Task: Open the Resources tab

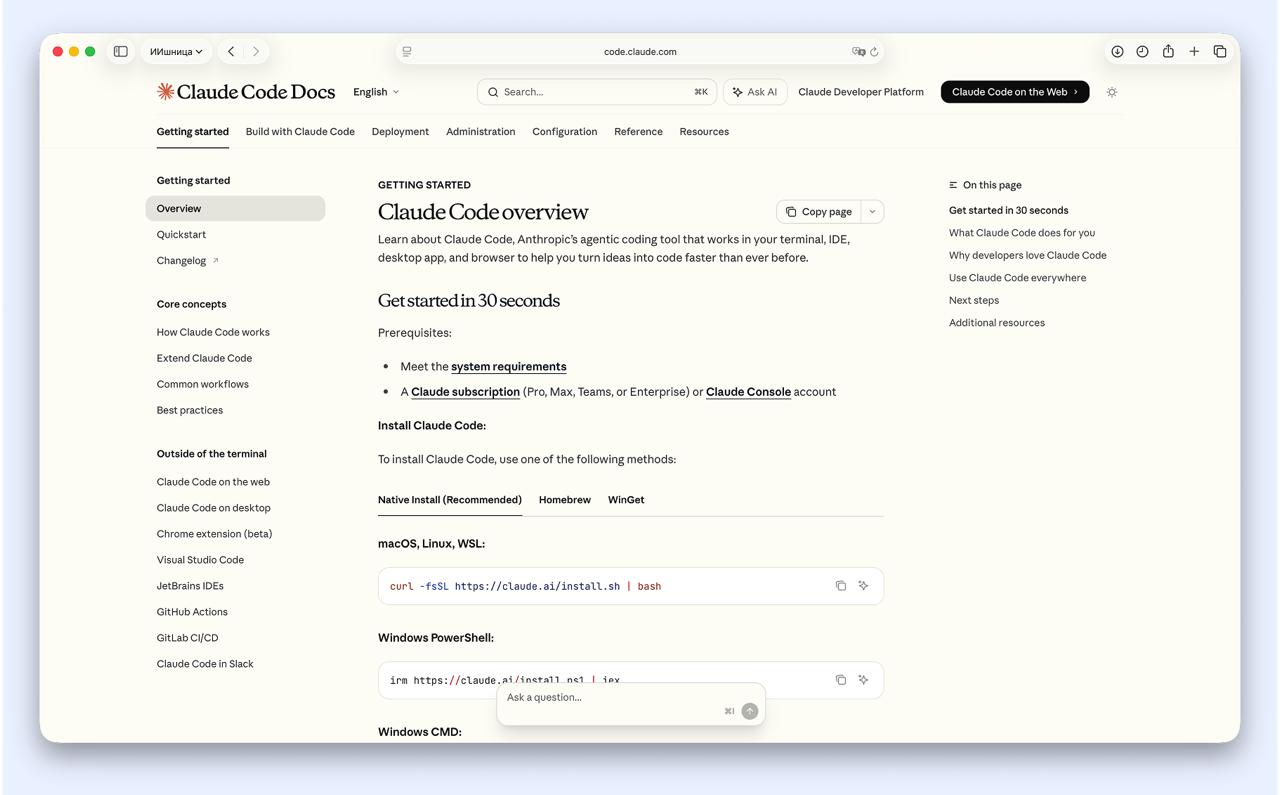Action: click(x=704, y=132)
